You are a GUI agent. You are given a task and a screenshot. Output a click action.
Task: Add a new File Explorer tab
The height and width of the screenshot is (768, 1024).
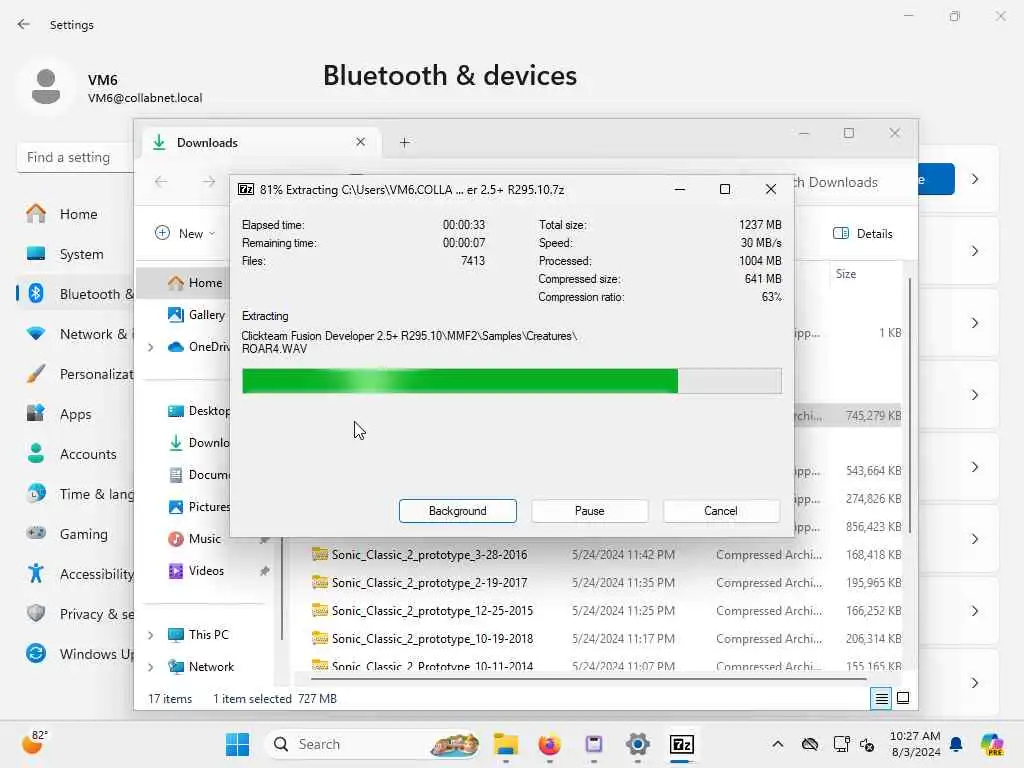[x=405, y=142]
